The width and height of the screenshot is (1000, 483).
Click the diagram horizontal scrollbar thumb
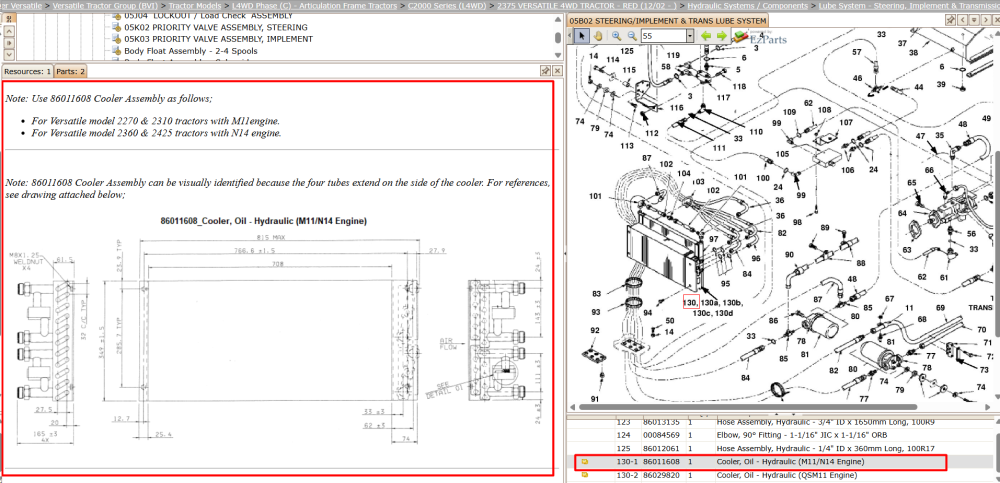pos(747,406)
